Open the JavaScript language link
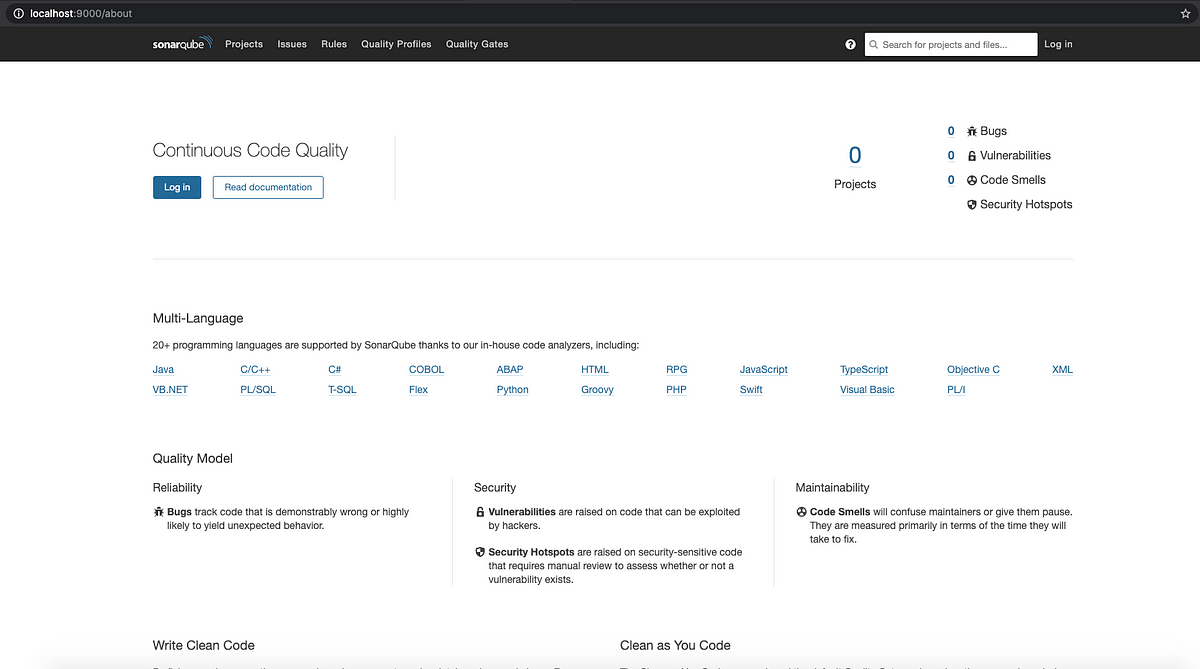Image resolution: width=1200 pixels, height=669 pixels. coord(764,370)
